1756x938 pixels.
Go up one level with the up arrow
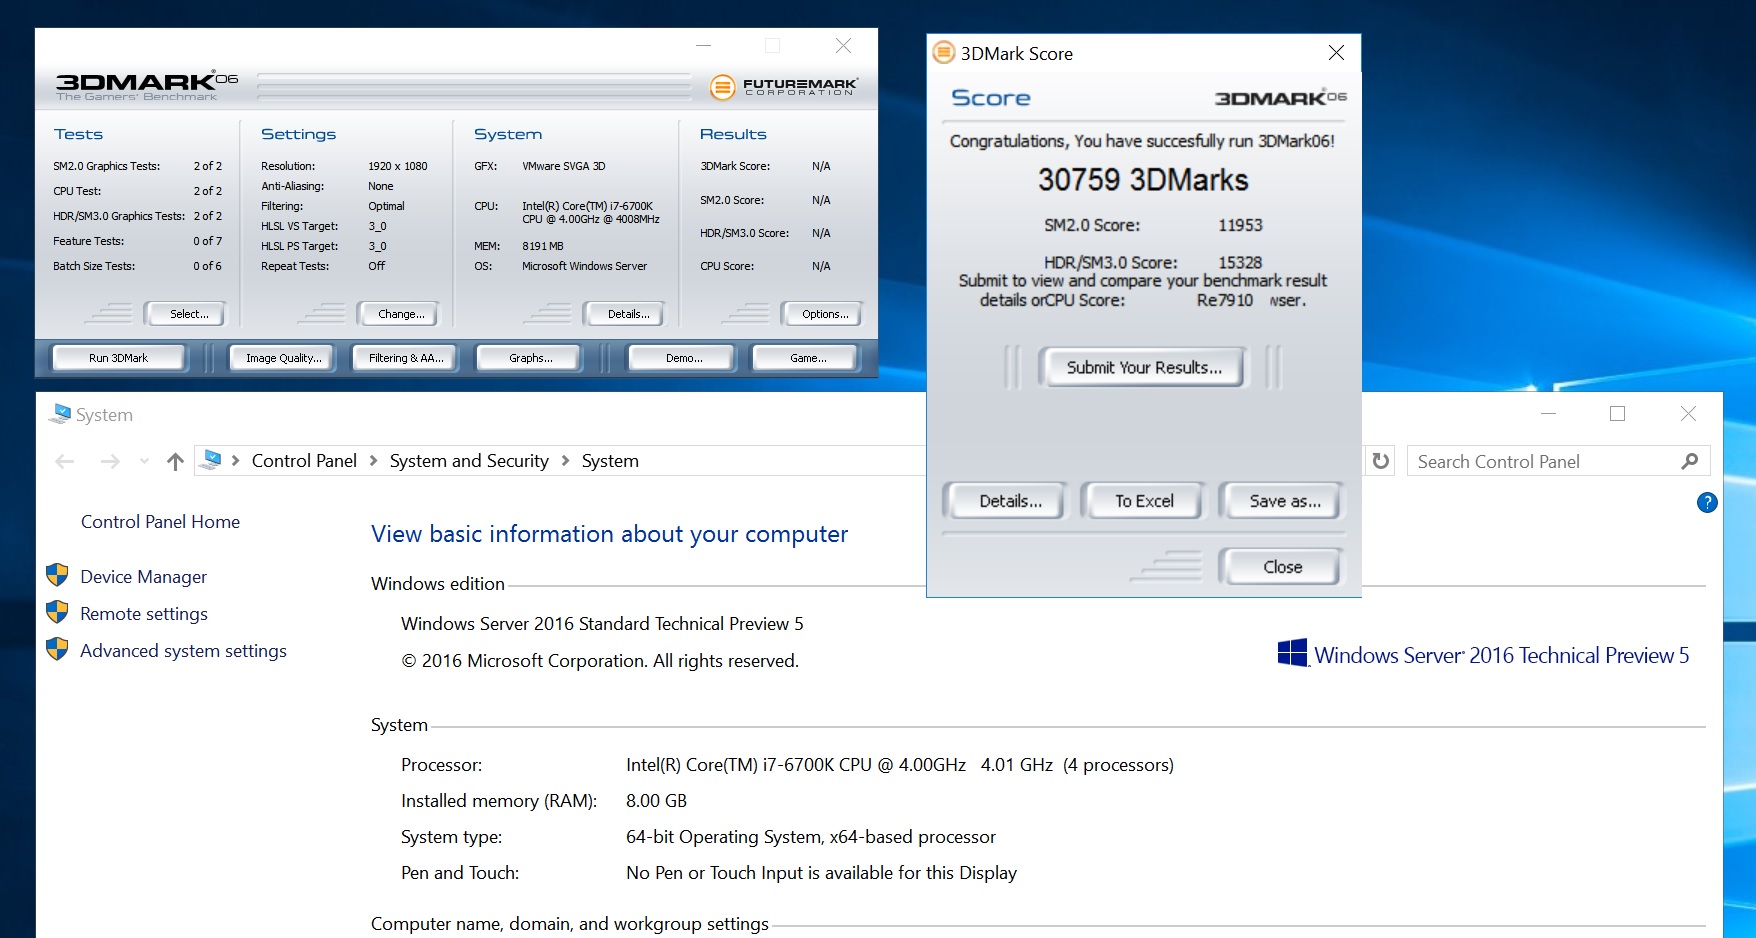point(175,461)
